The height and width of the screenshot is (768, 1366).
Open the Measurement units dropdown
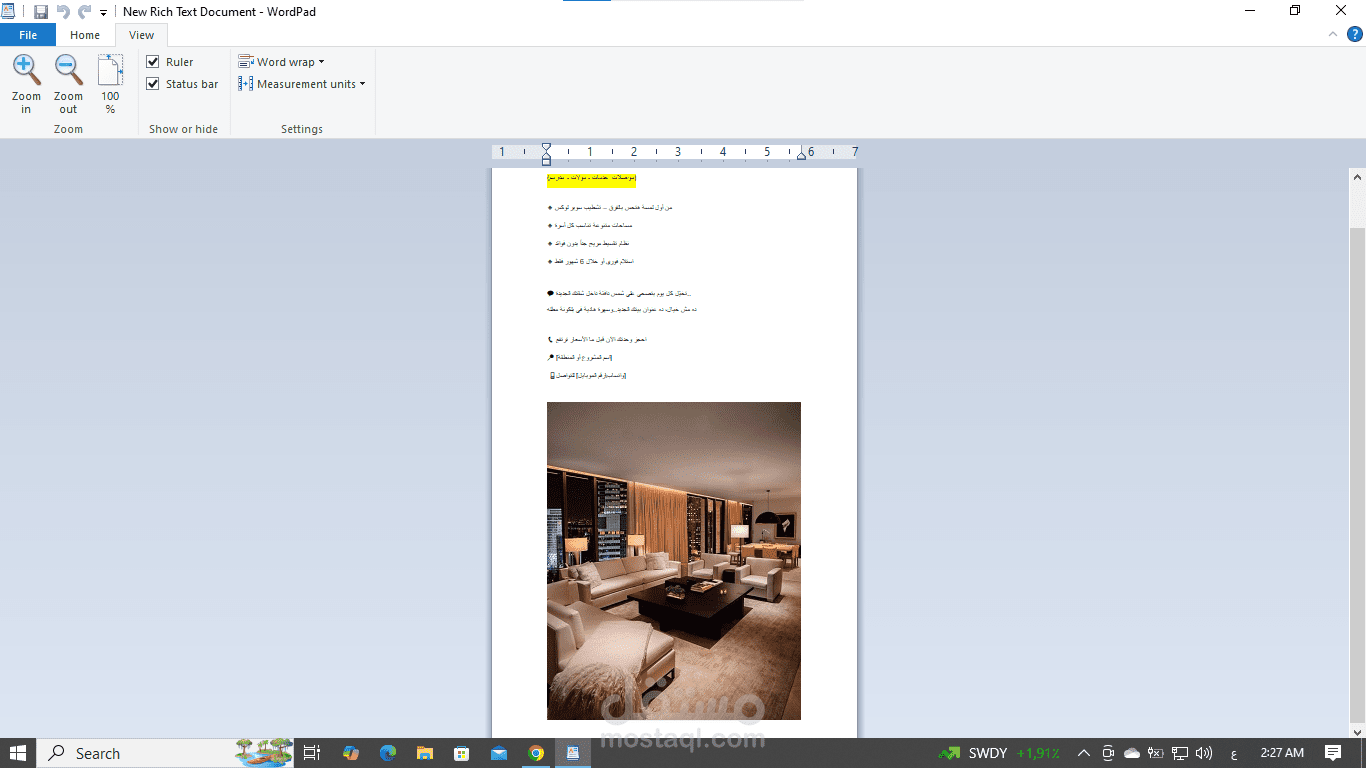(301, 84)
